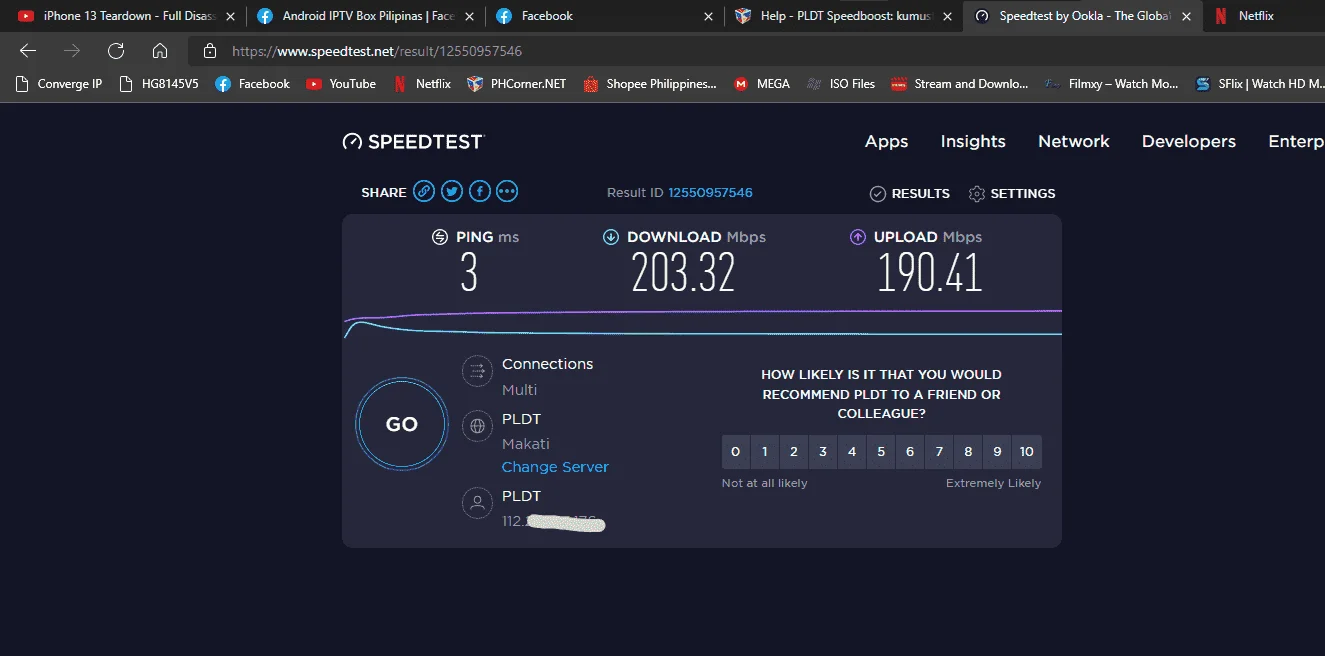Image resolution: width=1325 pixels, height=656 pixels.
Task: Reload the Speedtest page
Action: [116, 51]
